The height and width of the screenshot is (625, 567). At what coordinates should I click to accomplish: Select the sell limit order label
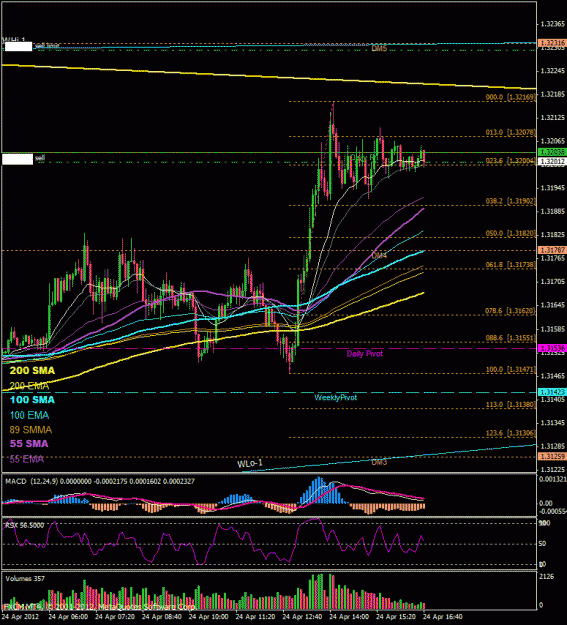(x=47, y=46)
